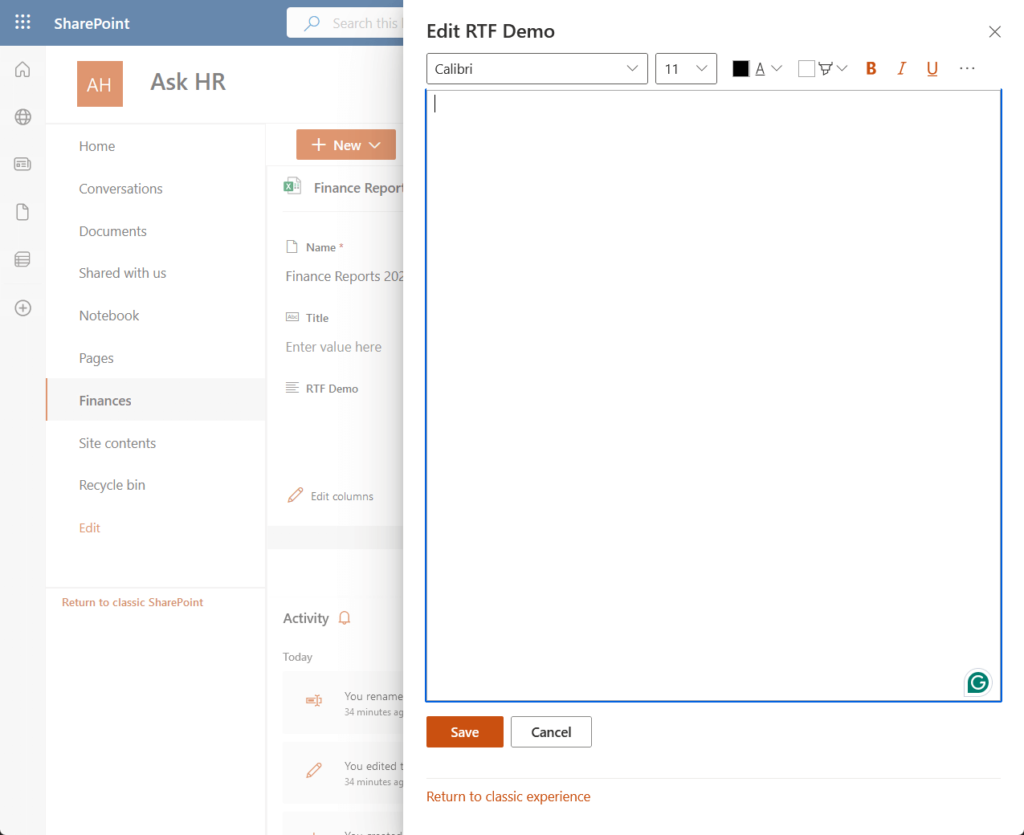Click the highlight marker icon

(x=825, y=69)
